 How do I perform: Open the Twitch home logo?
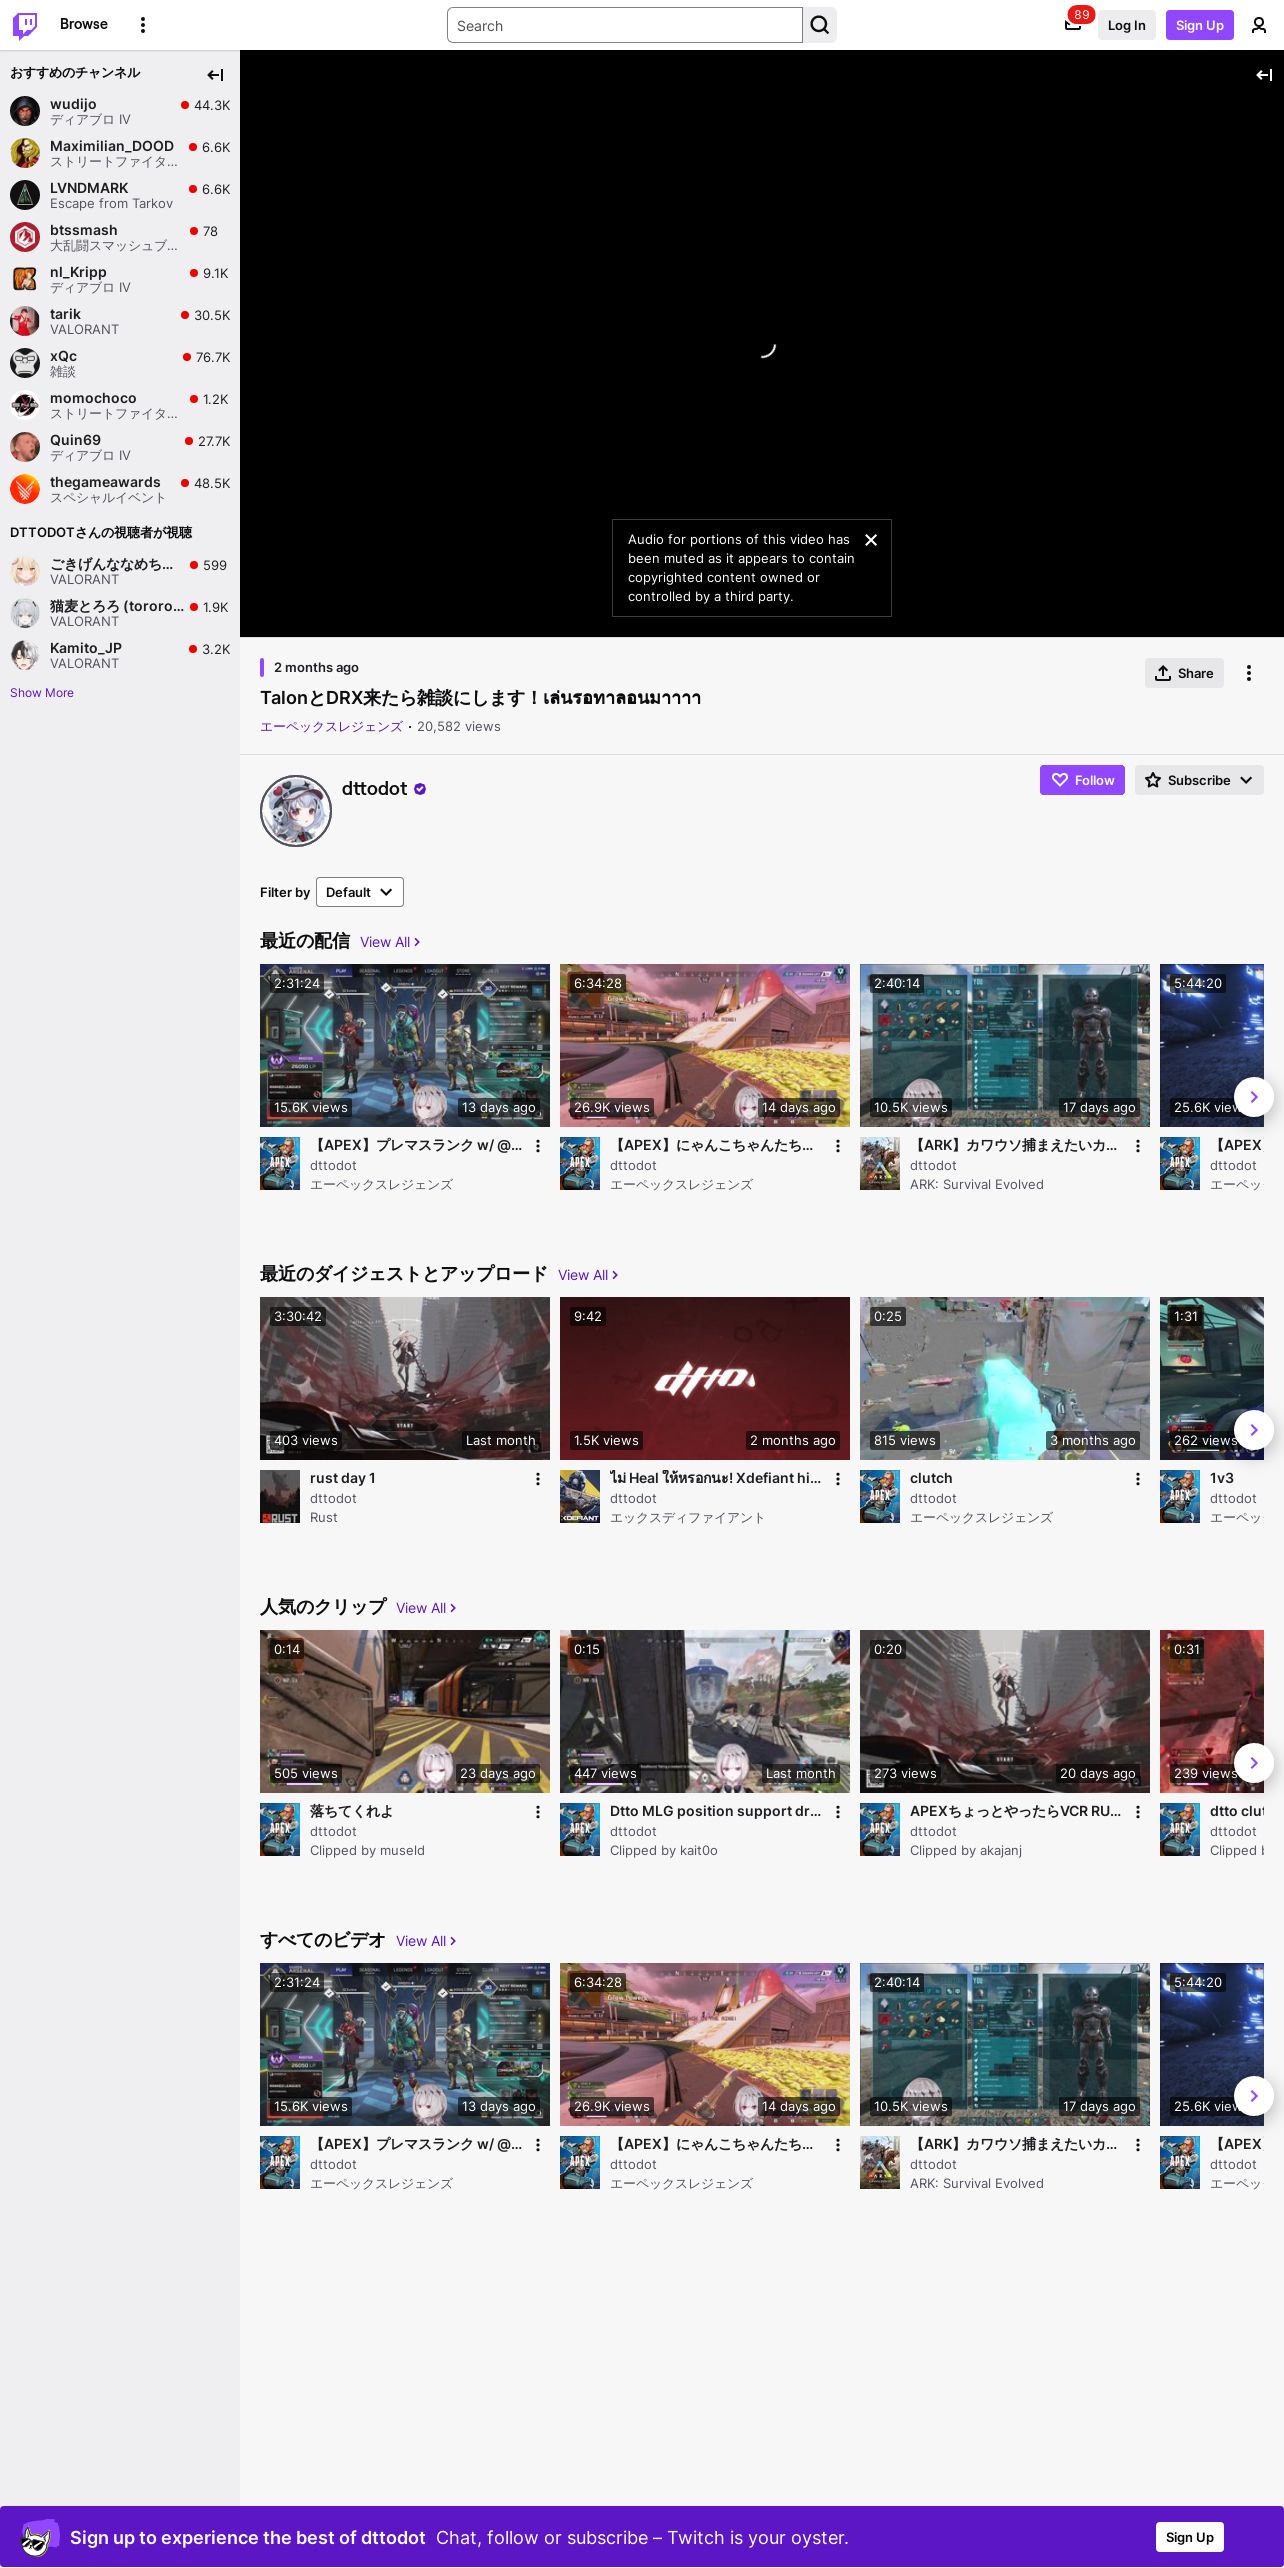pos(25,25)
